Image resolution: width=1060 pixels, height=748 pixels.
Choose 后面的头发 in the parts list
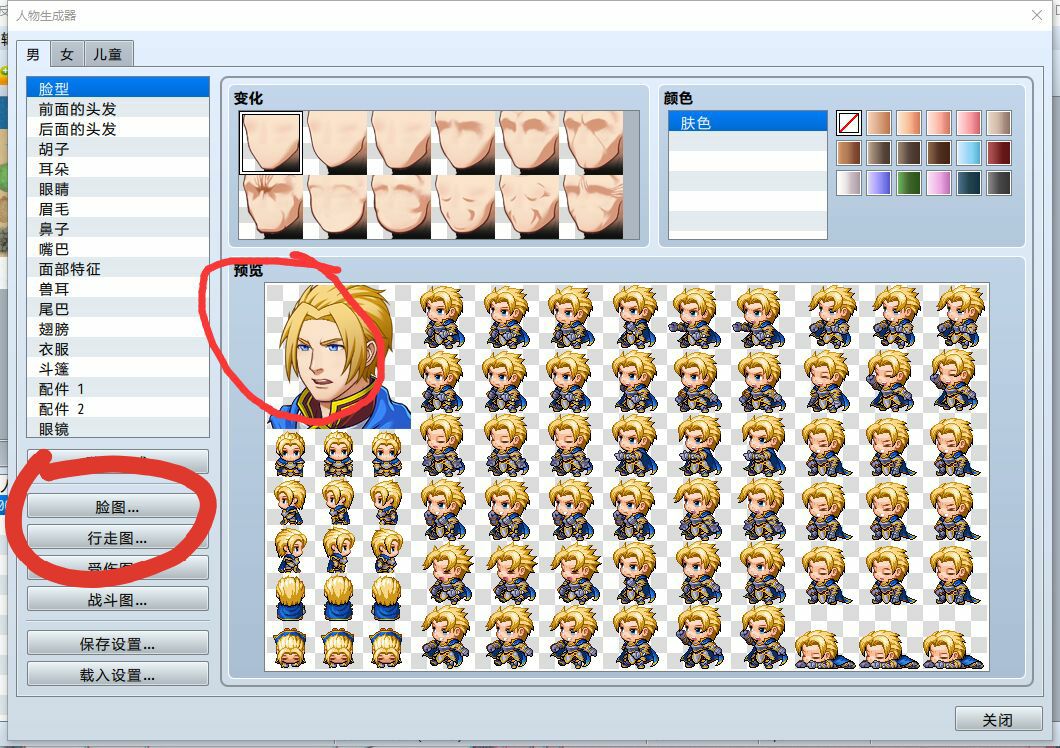(x=118, y=128)
